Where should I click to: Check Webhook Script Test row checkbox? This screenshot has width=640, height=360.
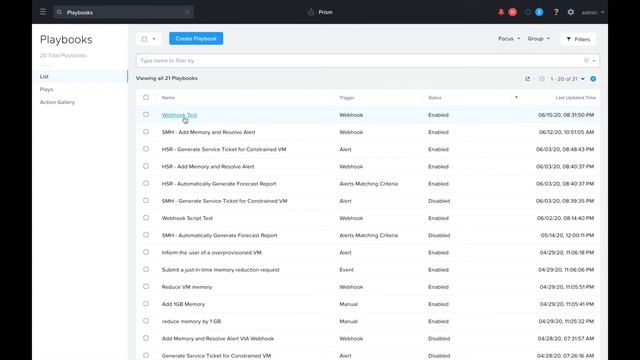(146, 218)
